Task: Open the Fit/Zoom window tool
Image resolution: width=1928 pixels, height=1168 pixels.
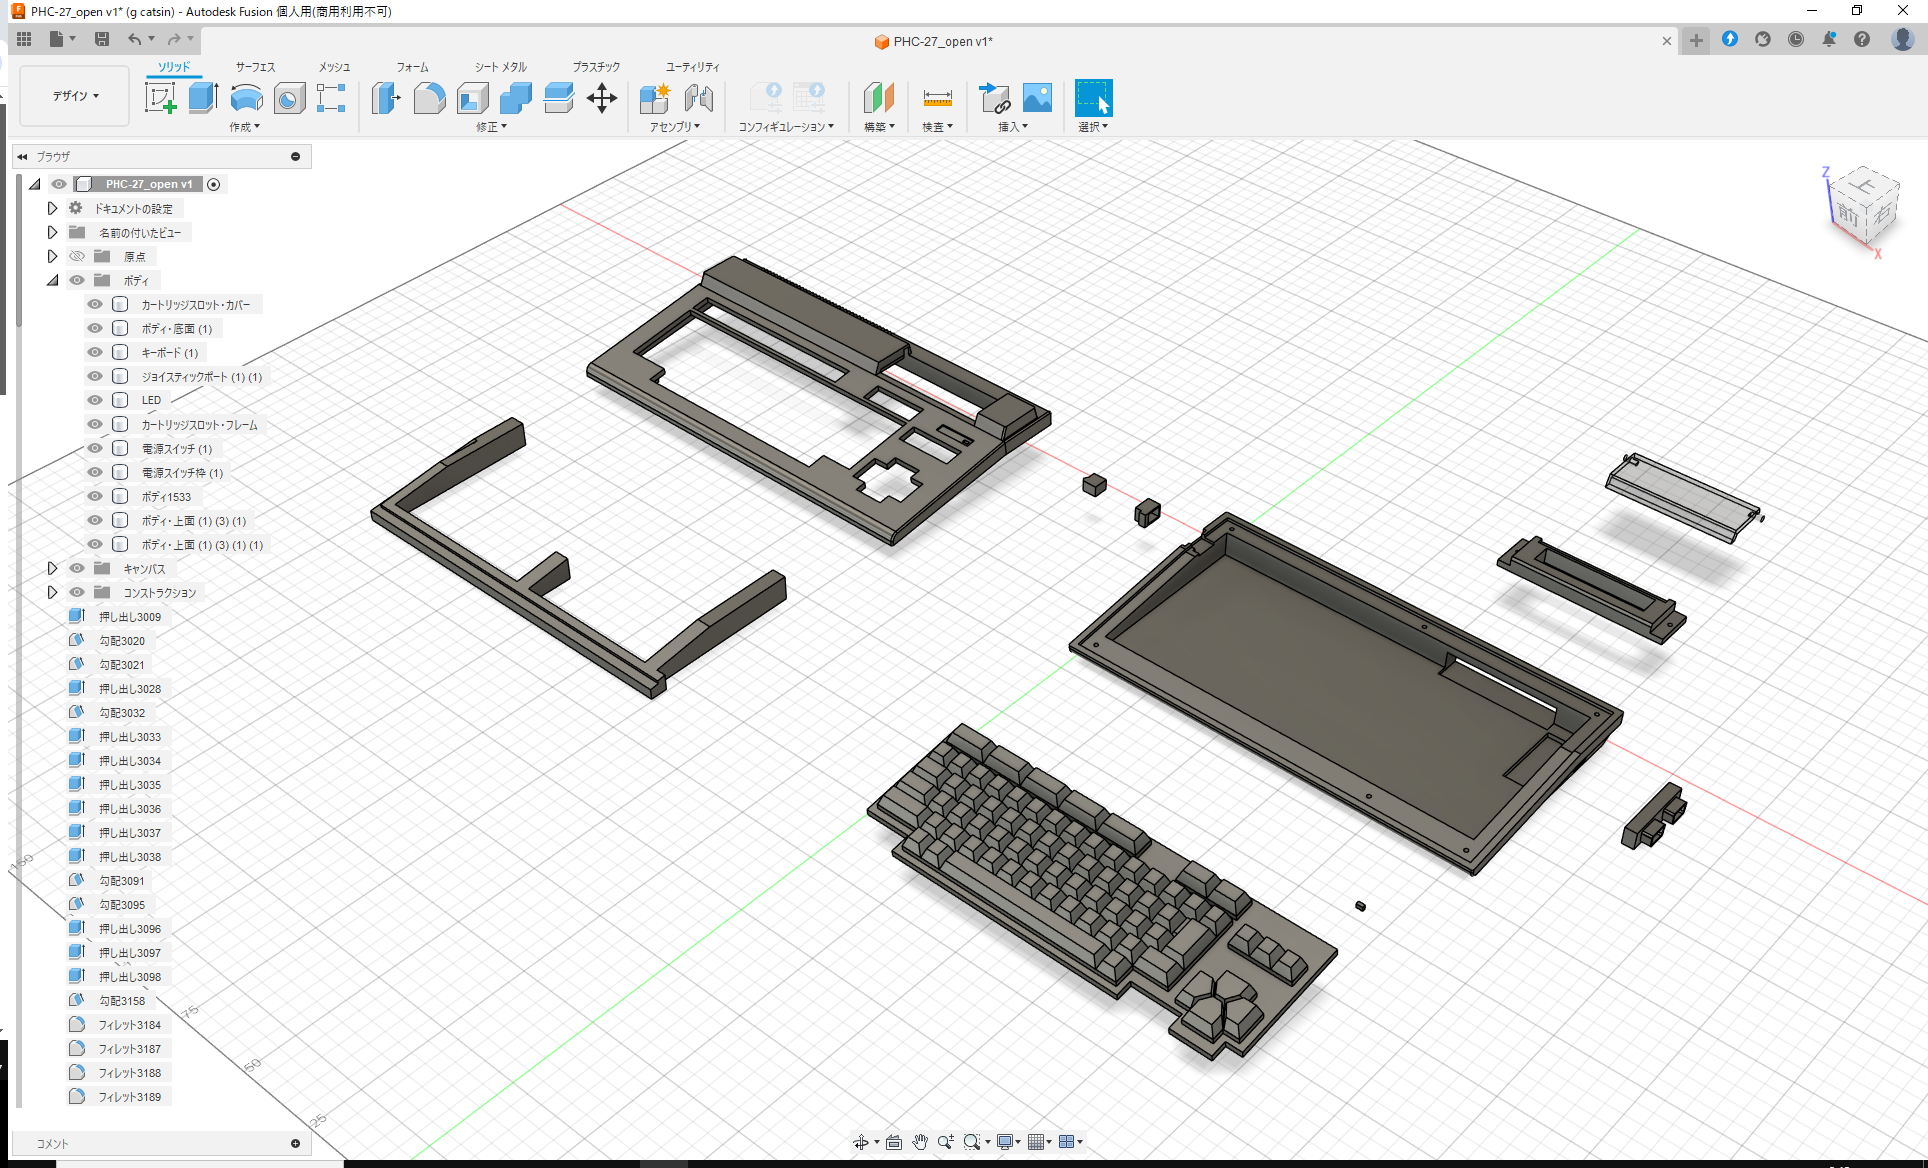Action: tap(972, 1141)
